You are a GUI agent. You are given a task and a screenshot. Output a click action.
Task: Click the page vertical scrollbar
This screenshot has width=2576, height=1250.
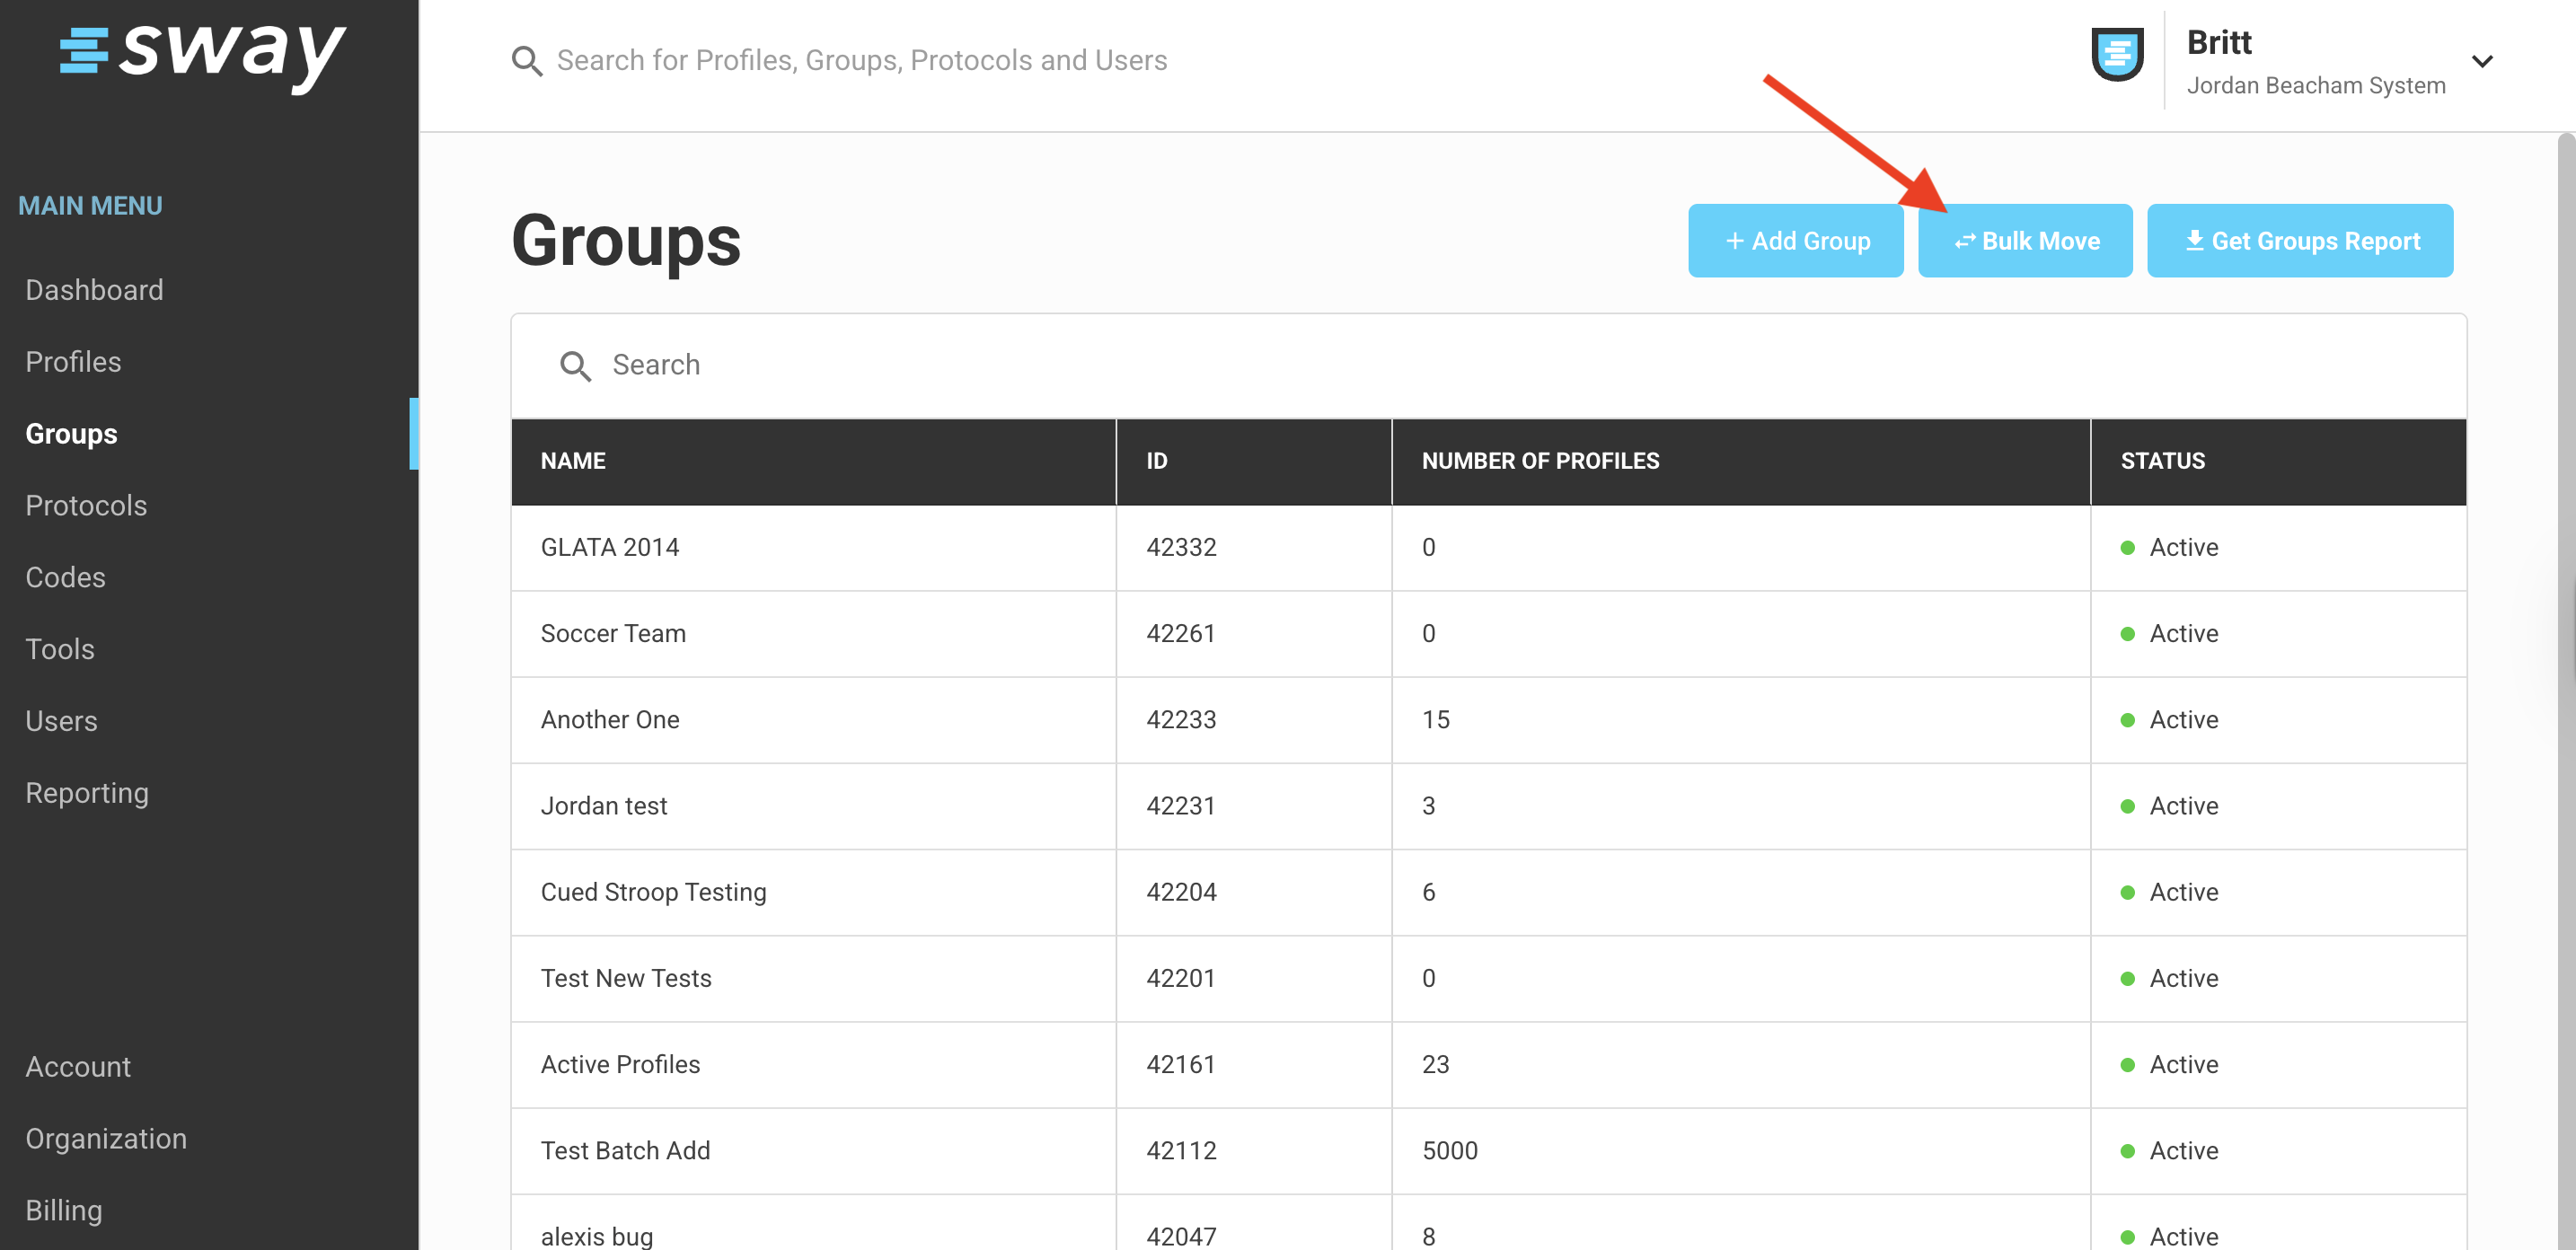click(x=2566, y=690)
